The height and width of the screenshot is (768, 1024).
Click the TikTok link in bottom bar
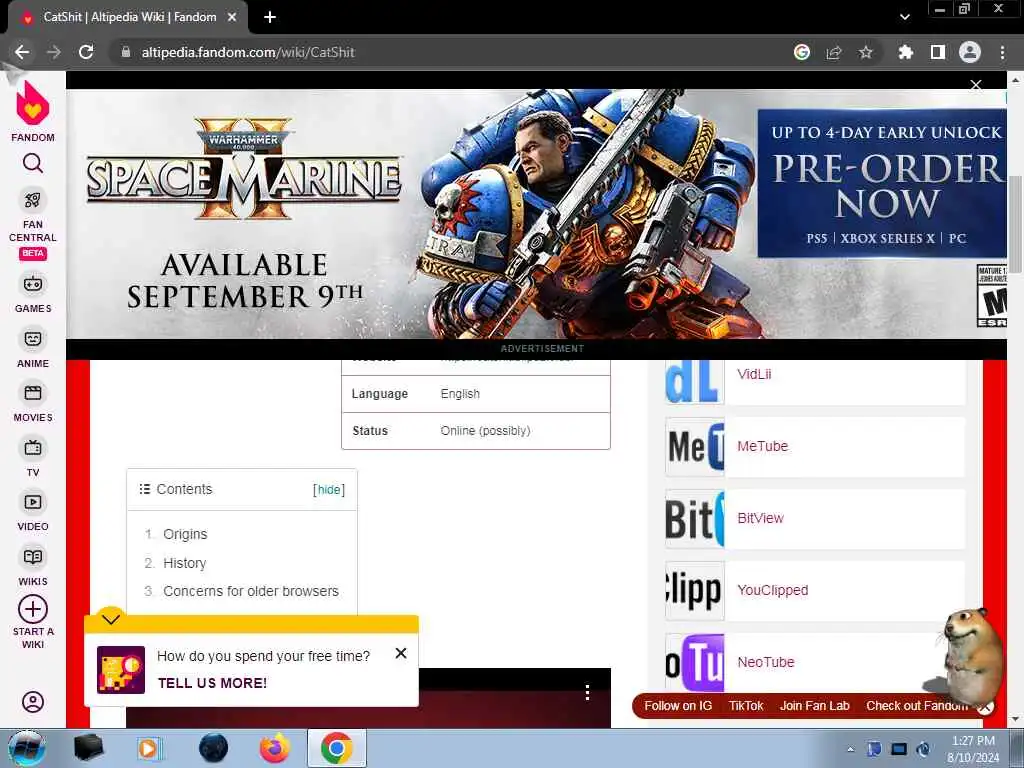coord(746,706)
